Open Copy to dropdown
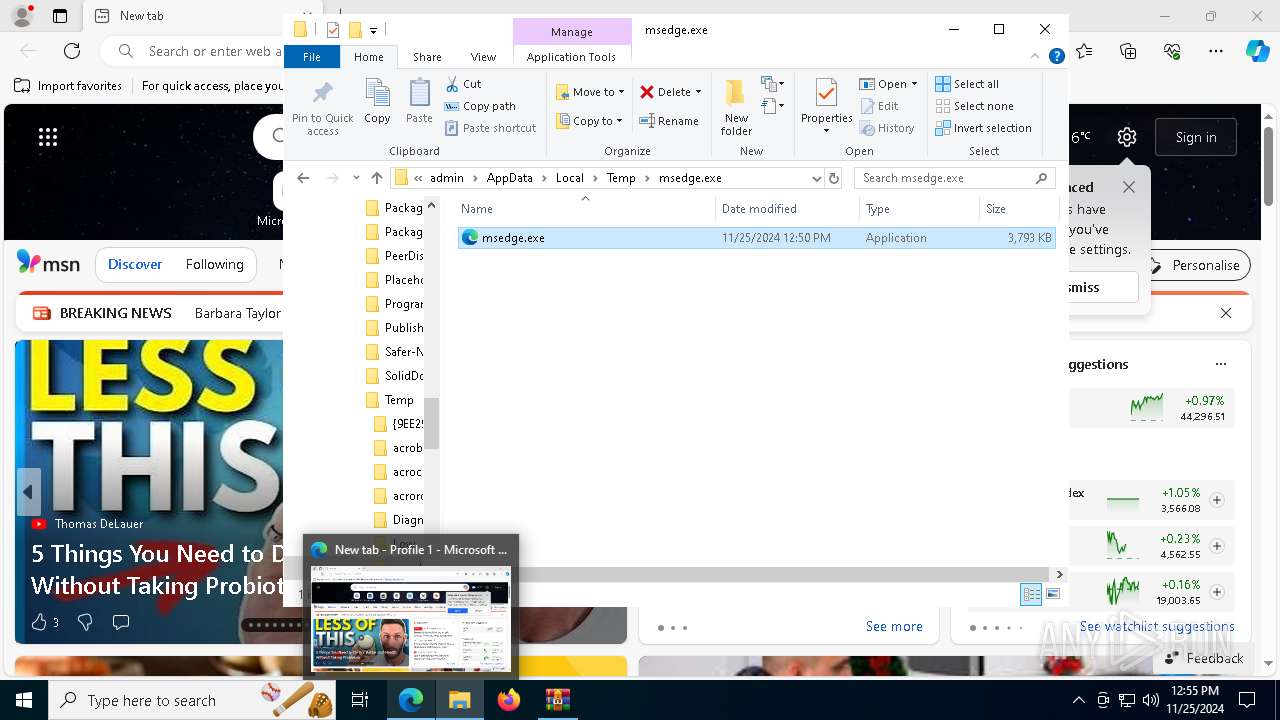 pos(590,121)
